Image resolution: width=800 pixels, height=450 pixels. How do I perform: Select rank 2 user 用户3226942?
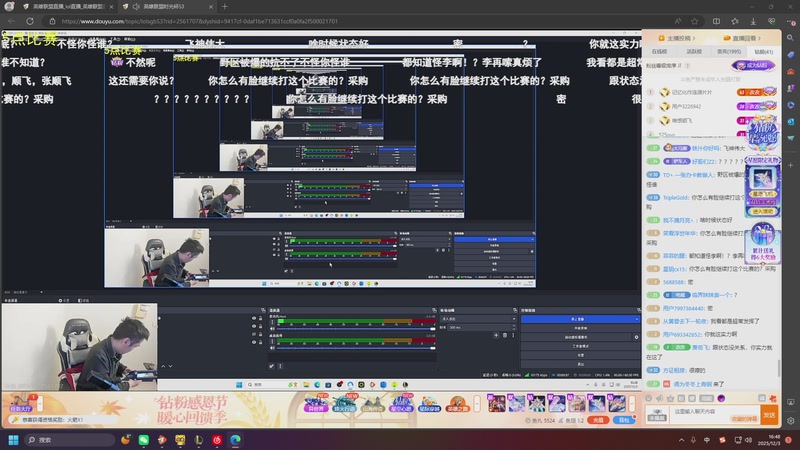(x=686, y=107)
